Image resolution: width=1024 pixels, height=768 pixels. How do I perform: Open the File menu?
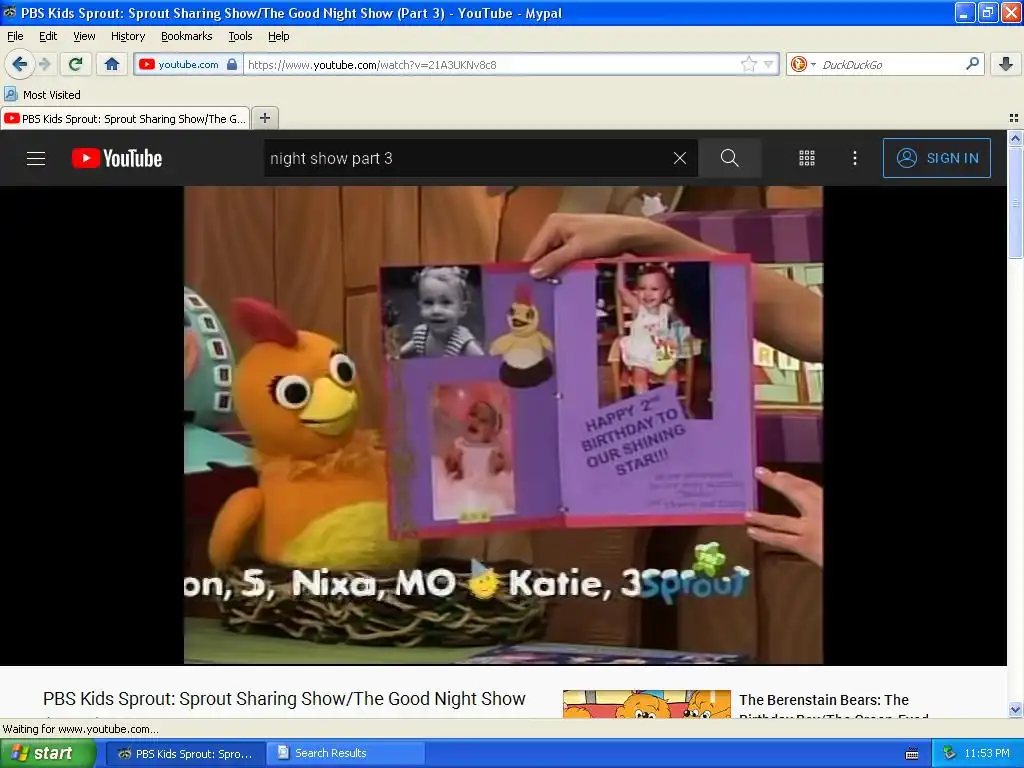(15, 36)
